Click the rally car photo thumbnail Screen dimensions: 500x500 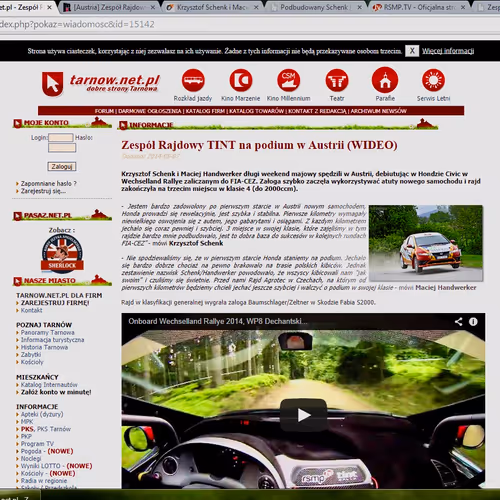(x=426, y=243)
